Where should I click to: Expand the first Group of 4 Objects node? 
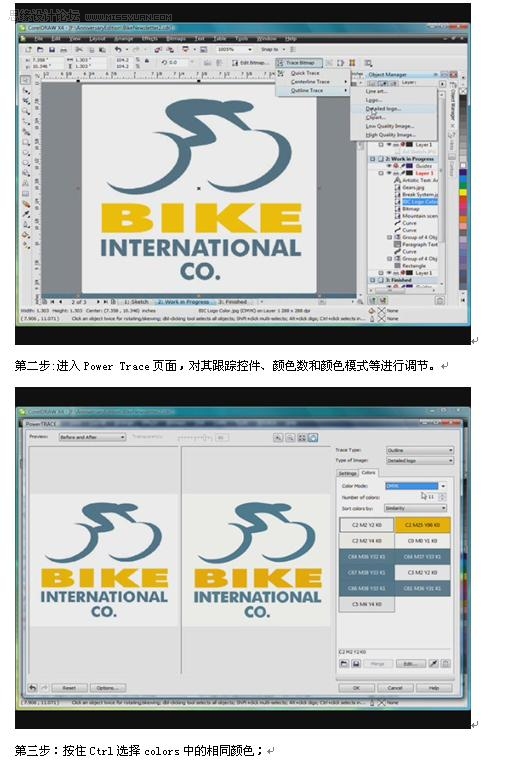389,238
